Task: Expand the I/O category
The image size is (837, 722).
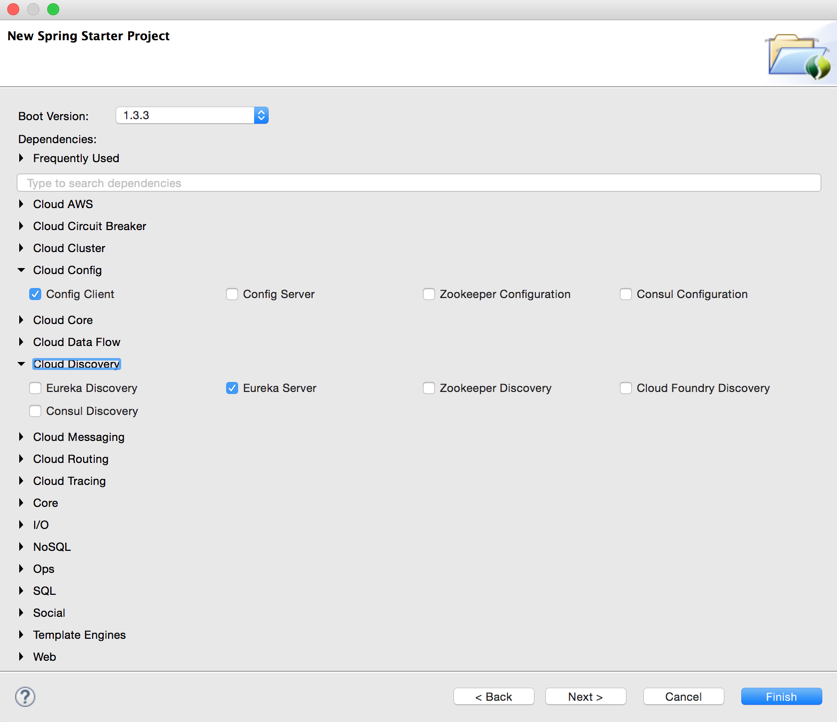Action: click(21, 525)
